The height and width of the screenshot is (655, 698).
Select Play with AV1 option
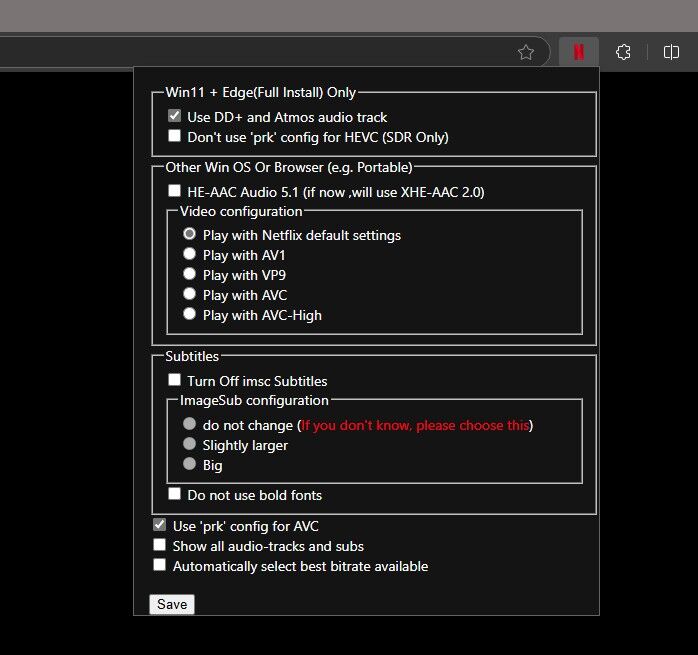(190, 254)
